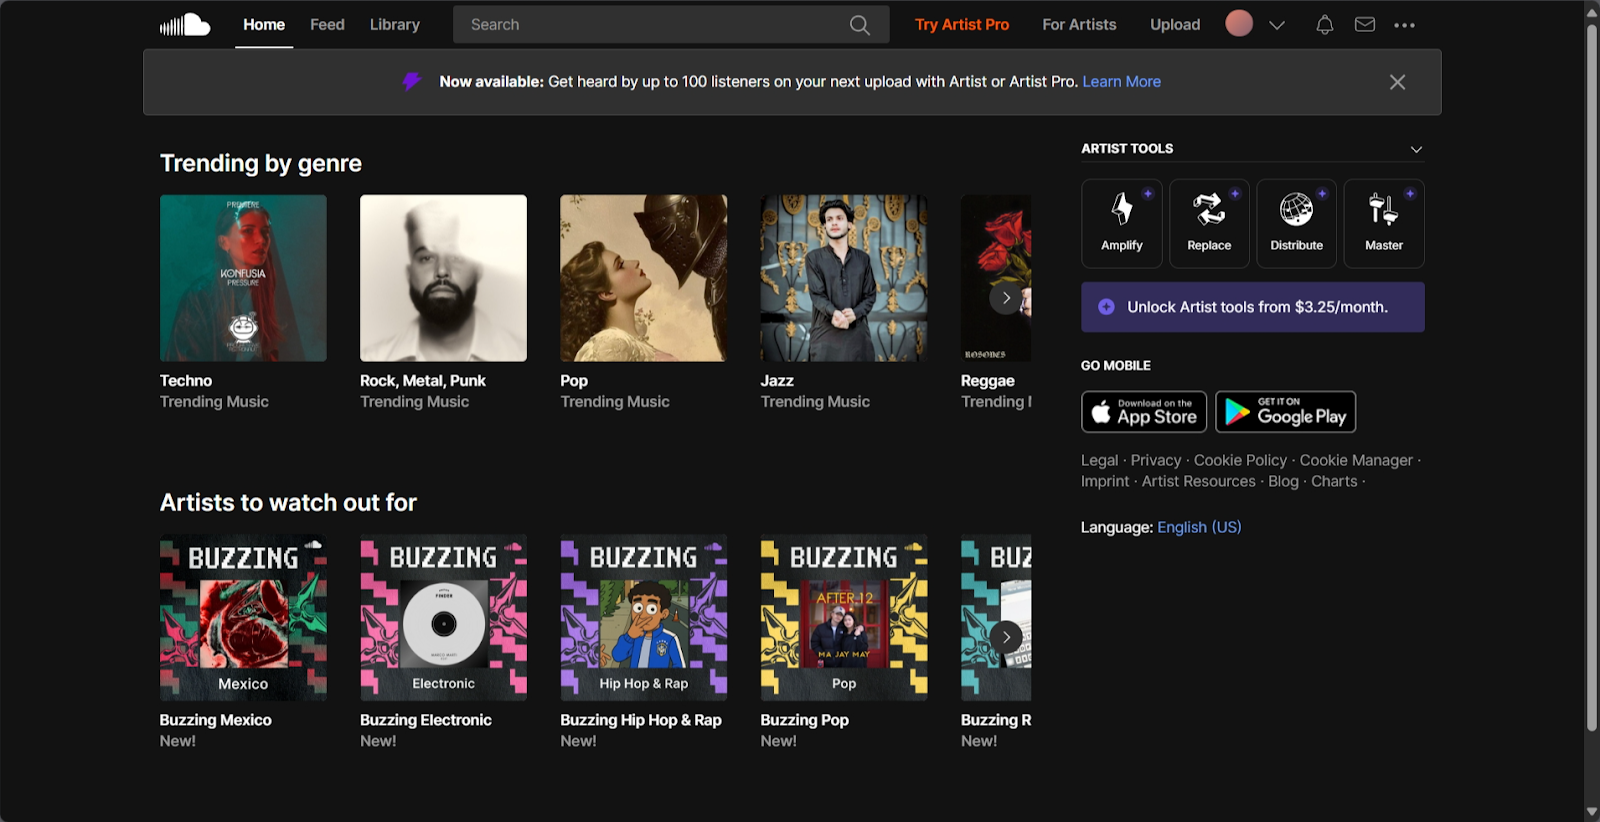Collapse the Artist Tools section chevron

pos(1416,149)
